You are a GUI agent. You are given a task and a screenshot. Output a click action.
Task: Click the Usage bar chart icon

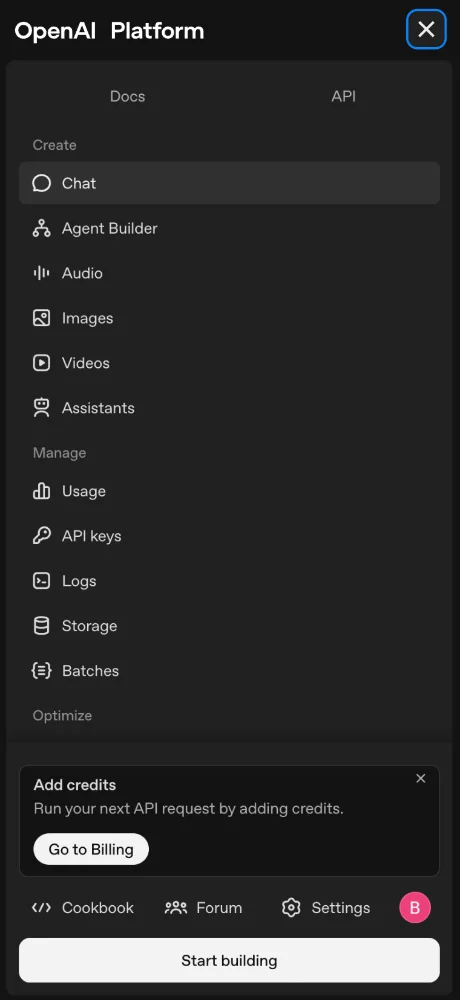click(x=41, y=491)
